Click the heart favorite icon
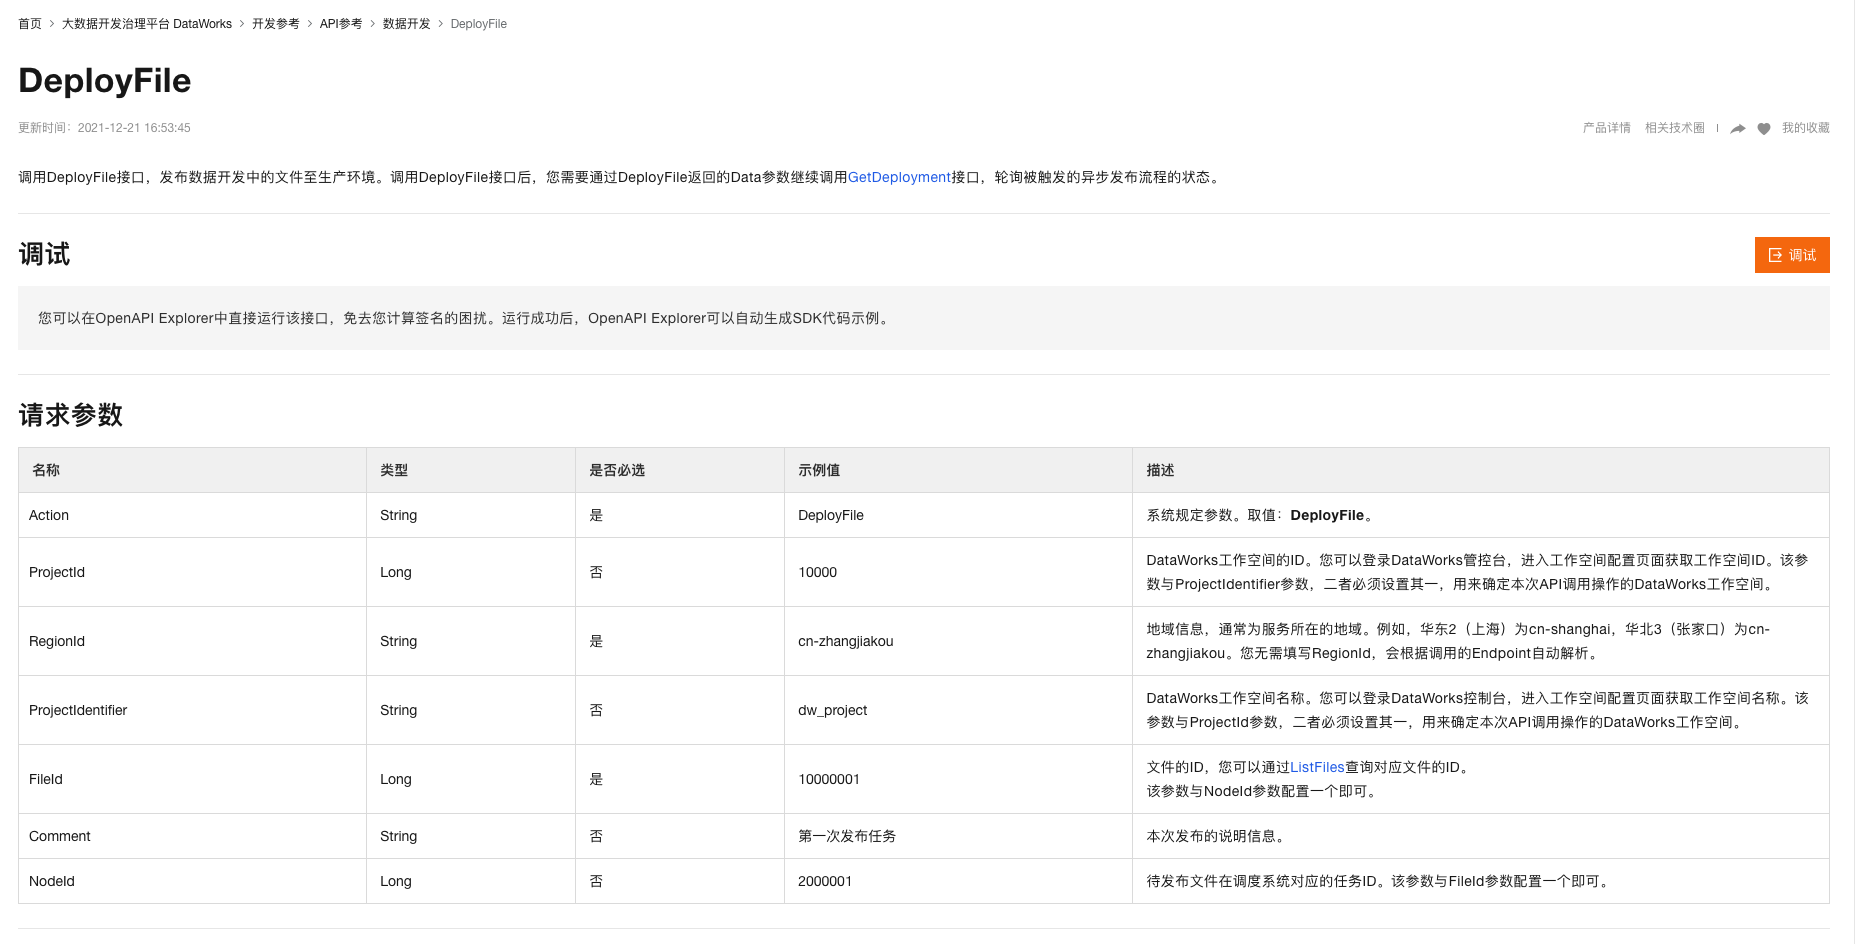Screen dimensions: 1874x944 pos(1764,128)
